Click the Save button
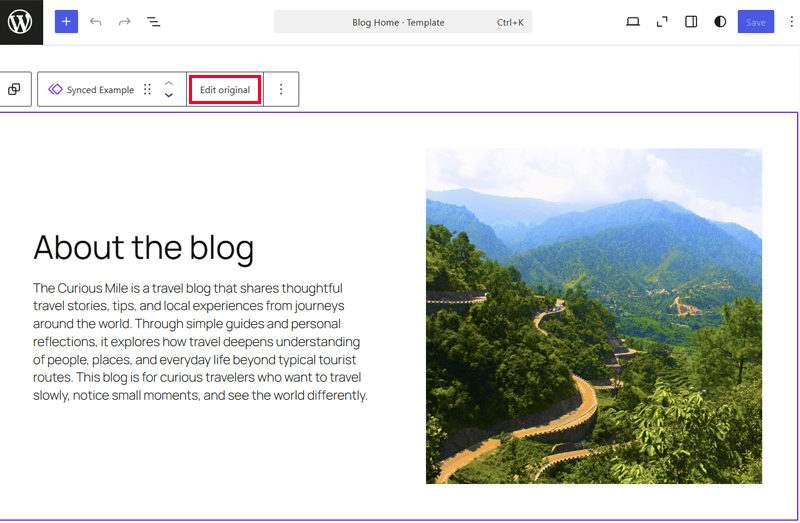The width and height of the screenshot is (800, 523). [755, 22]
